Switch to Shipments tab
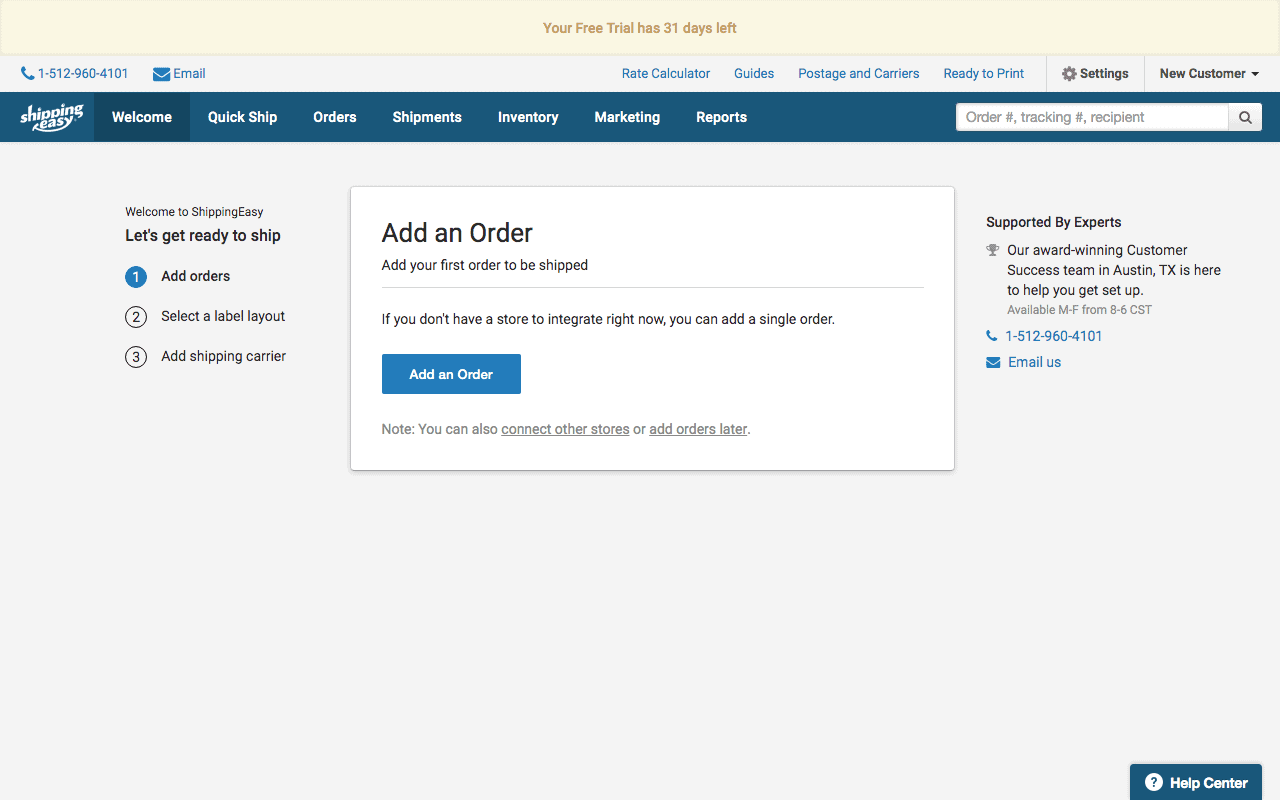Viewport: 1280px width, 800px height. coord(427,117)
